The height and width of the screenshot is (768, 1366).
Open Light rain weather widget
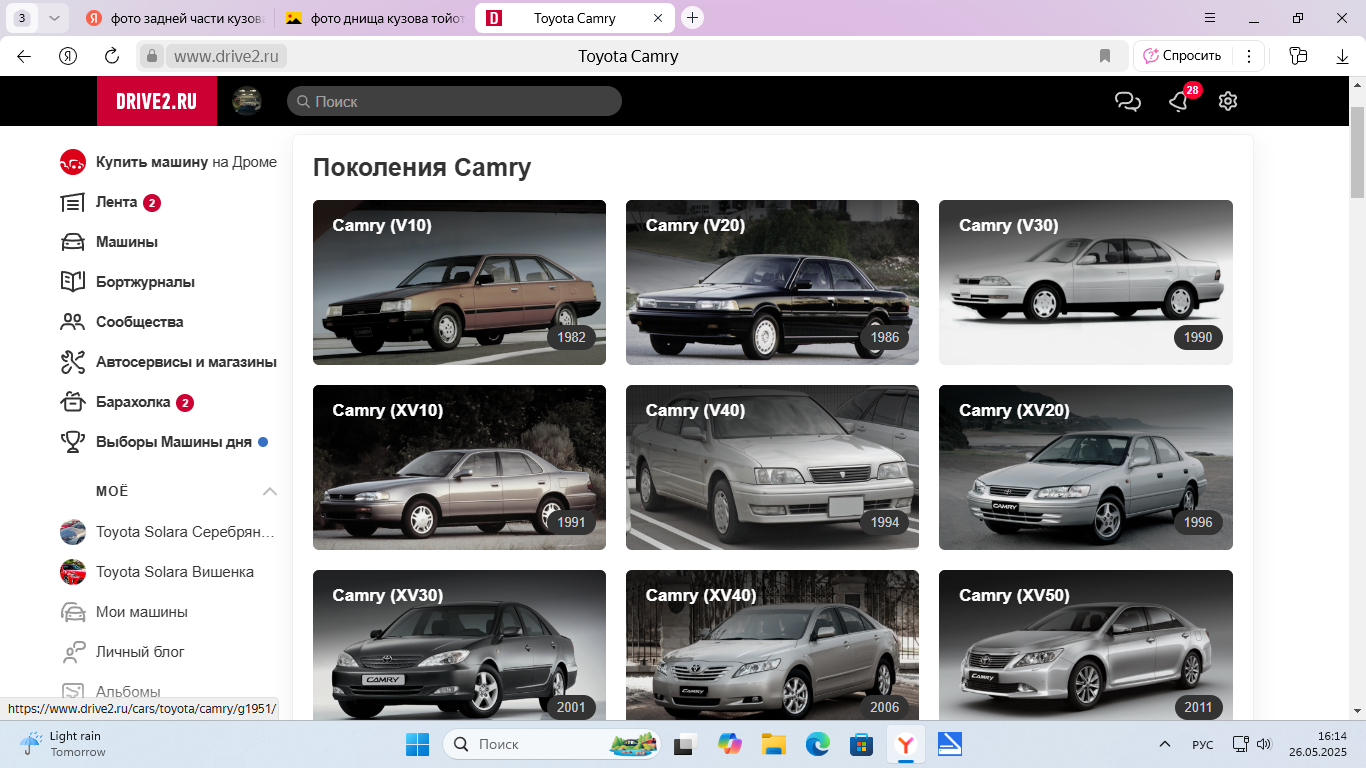tap(62, 744)
